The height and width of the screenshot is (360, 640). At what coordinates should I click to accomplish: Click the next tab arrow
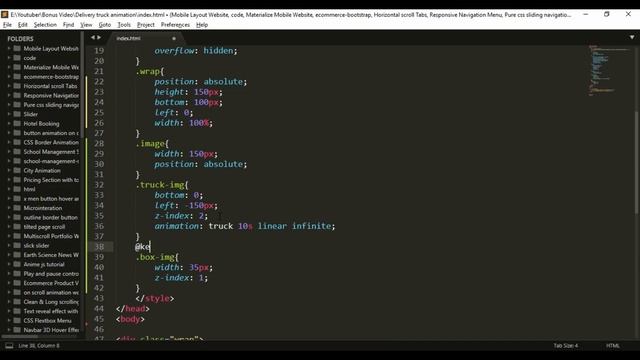(x=99, y=38)
